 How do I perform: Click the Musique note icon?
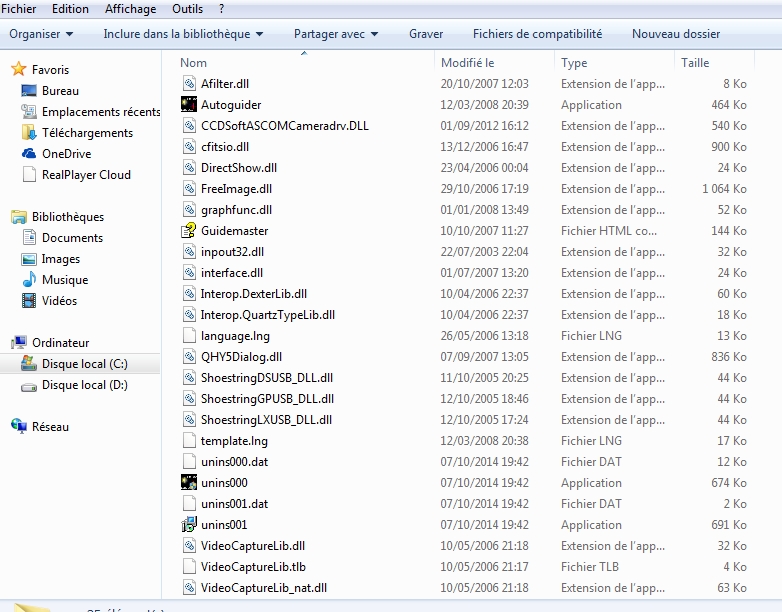29,279
